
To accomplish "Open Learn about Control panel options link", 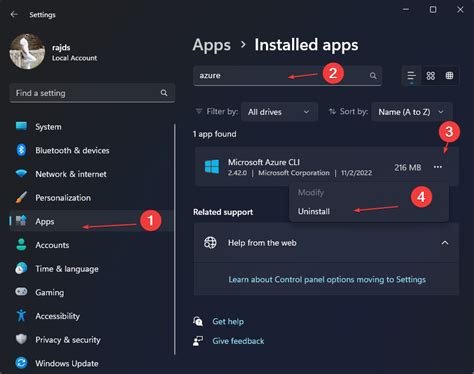I will tap(327, 279).
